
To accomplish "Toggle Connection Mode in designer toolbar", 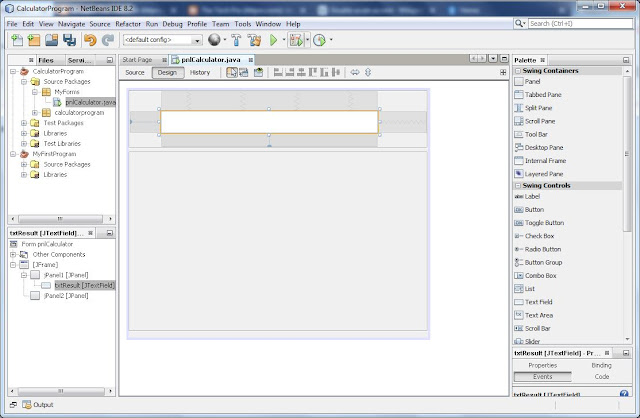I will [244, 72].
